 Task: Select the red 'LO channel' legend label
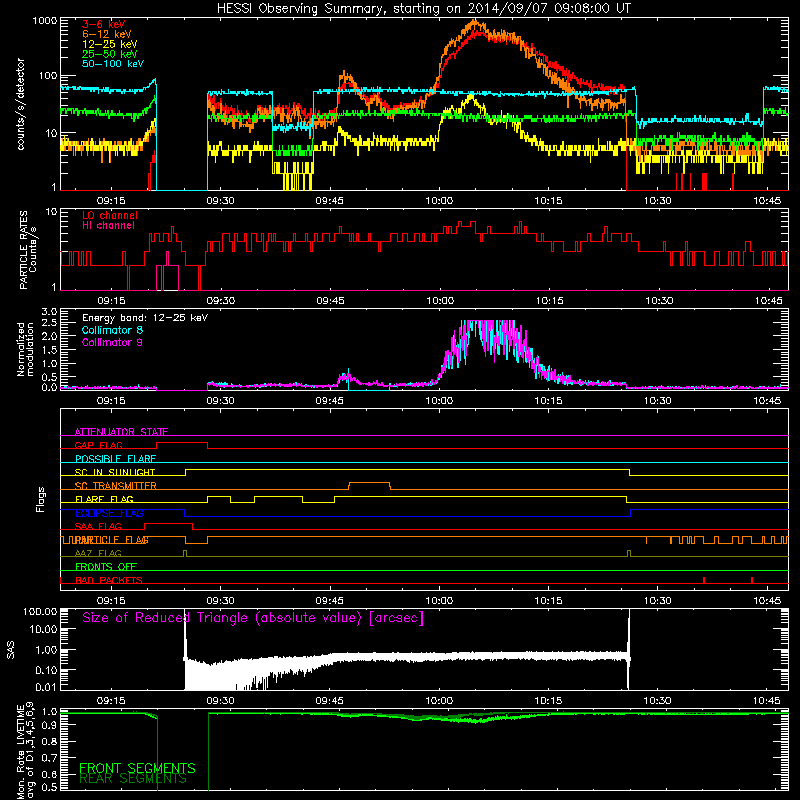coord(110,216)
